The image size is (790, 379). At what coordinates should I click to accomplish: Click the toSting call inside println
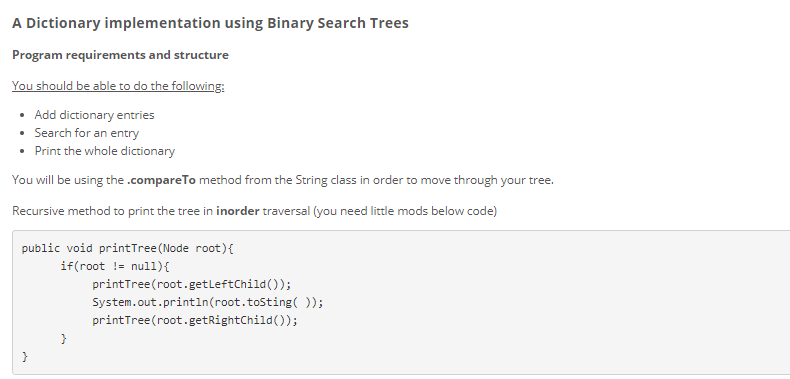[x=266, y=302]
